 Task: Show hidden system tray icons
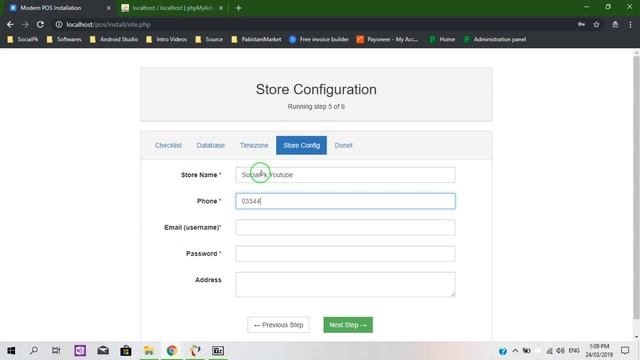pyautogui.click(x=515, y=351)
